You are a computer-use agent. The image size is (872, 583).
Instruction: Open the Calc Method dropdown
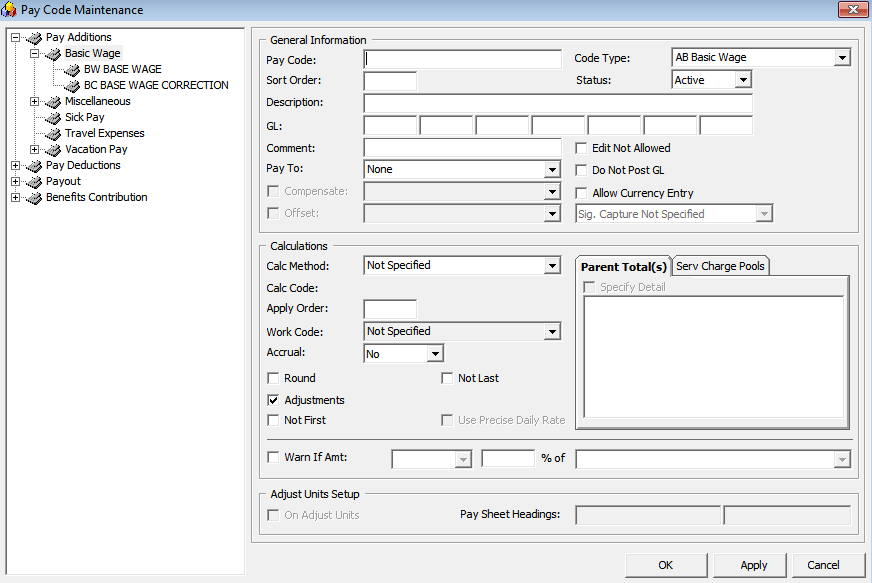click(553, 264)
